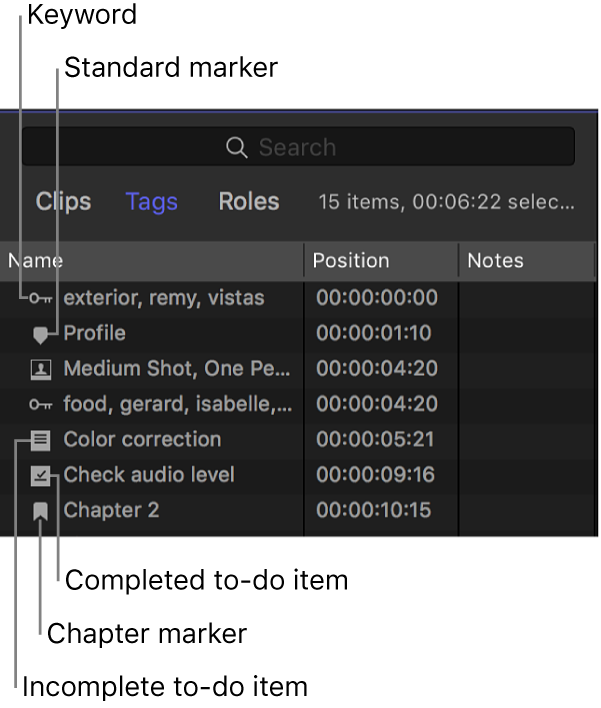Click the keyword icon beside exterior, remy, vistas

(x=41, y=298)
